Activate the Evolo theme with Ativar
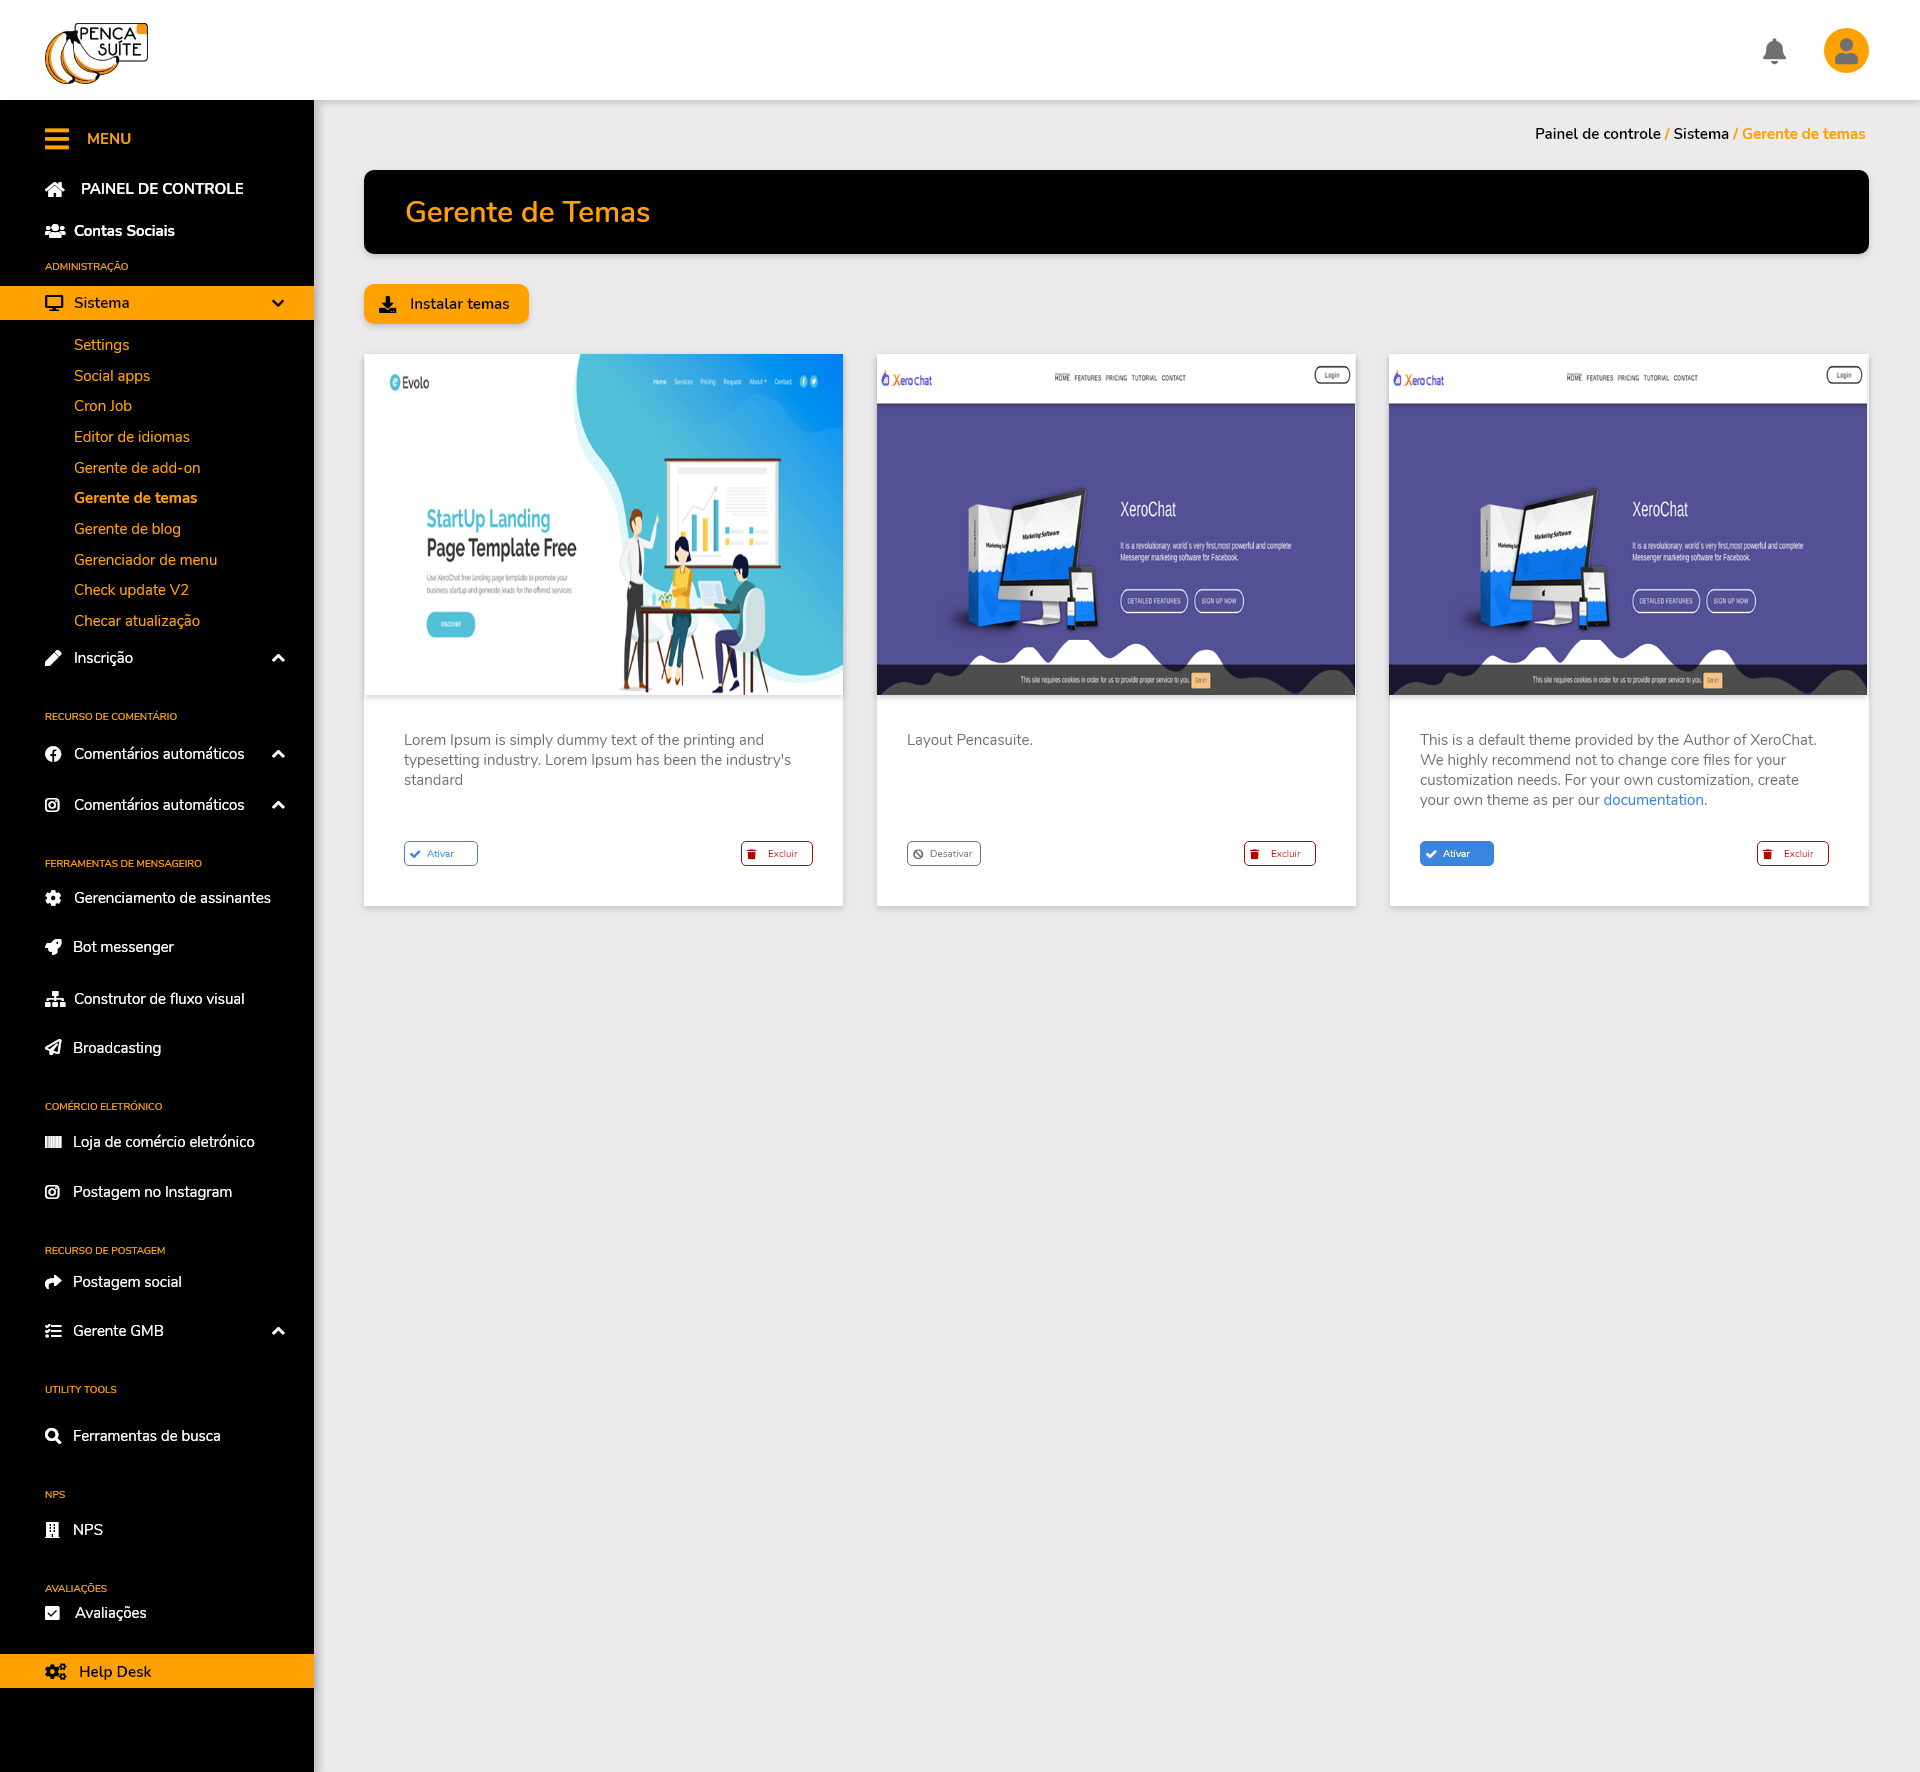Viewport: 1920px width, 1772px height. [x=440, y=854]
